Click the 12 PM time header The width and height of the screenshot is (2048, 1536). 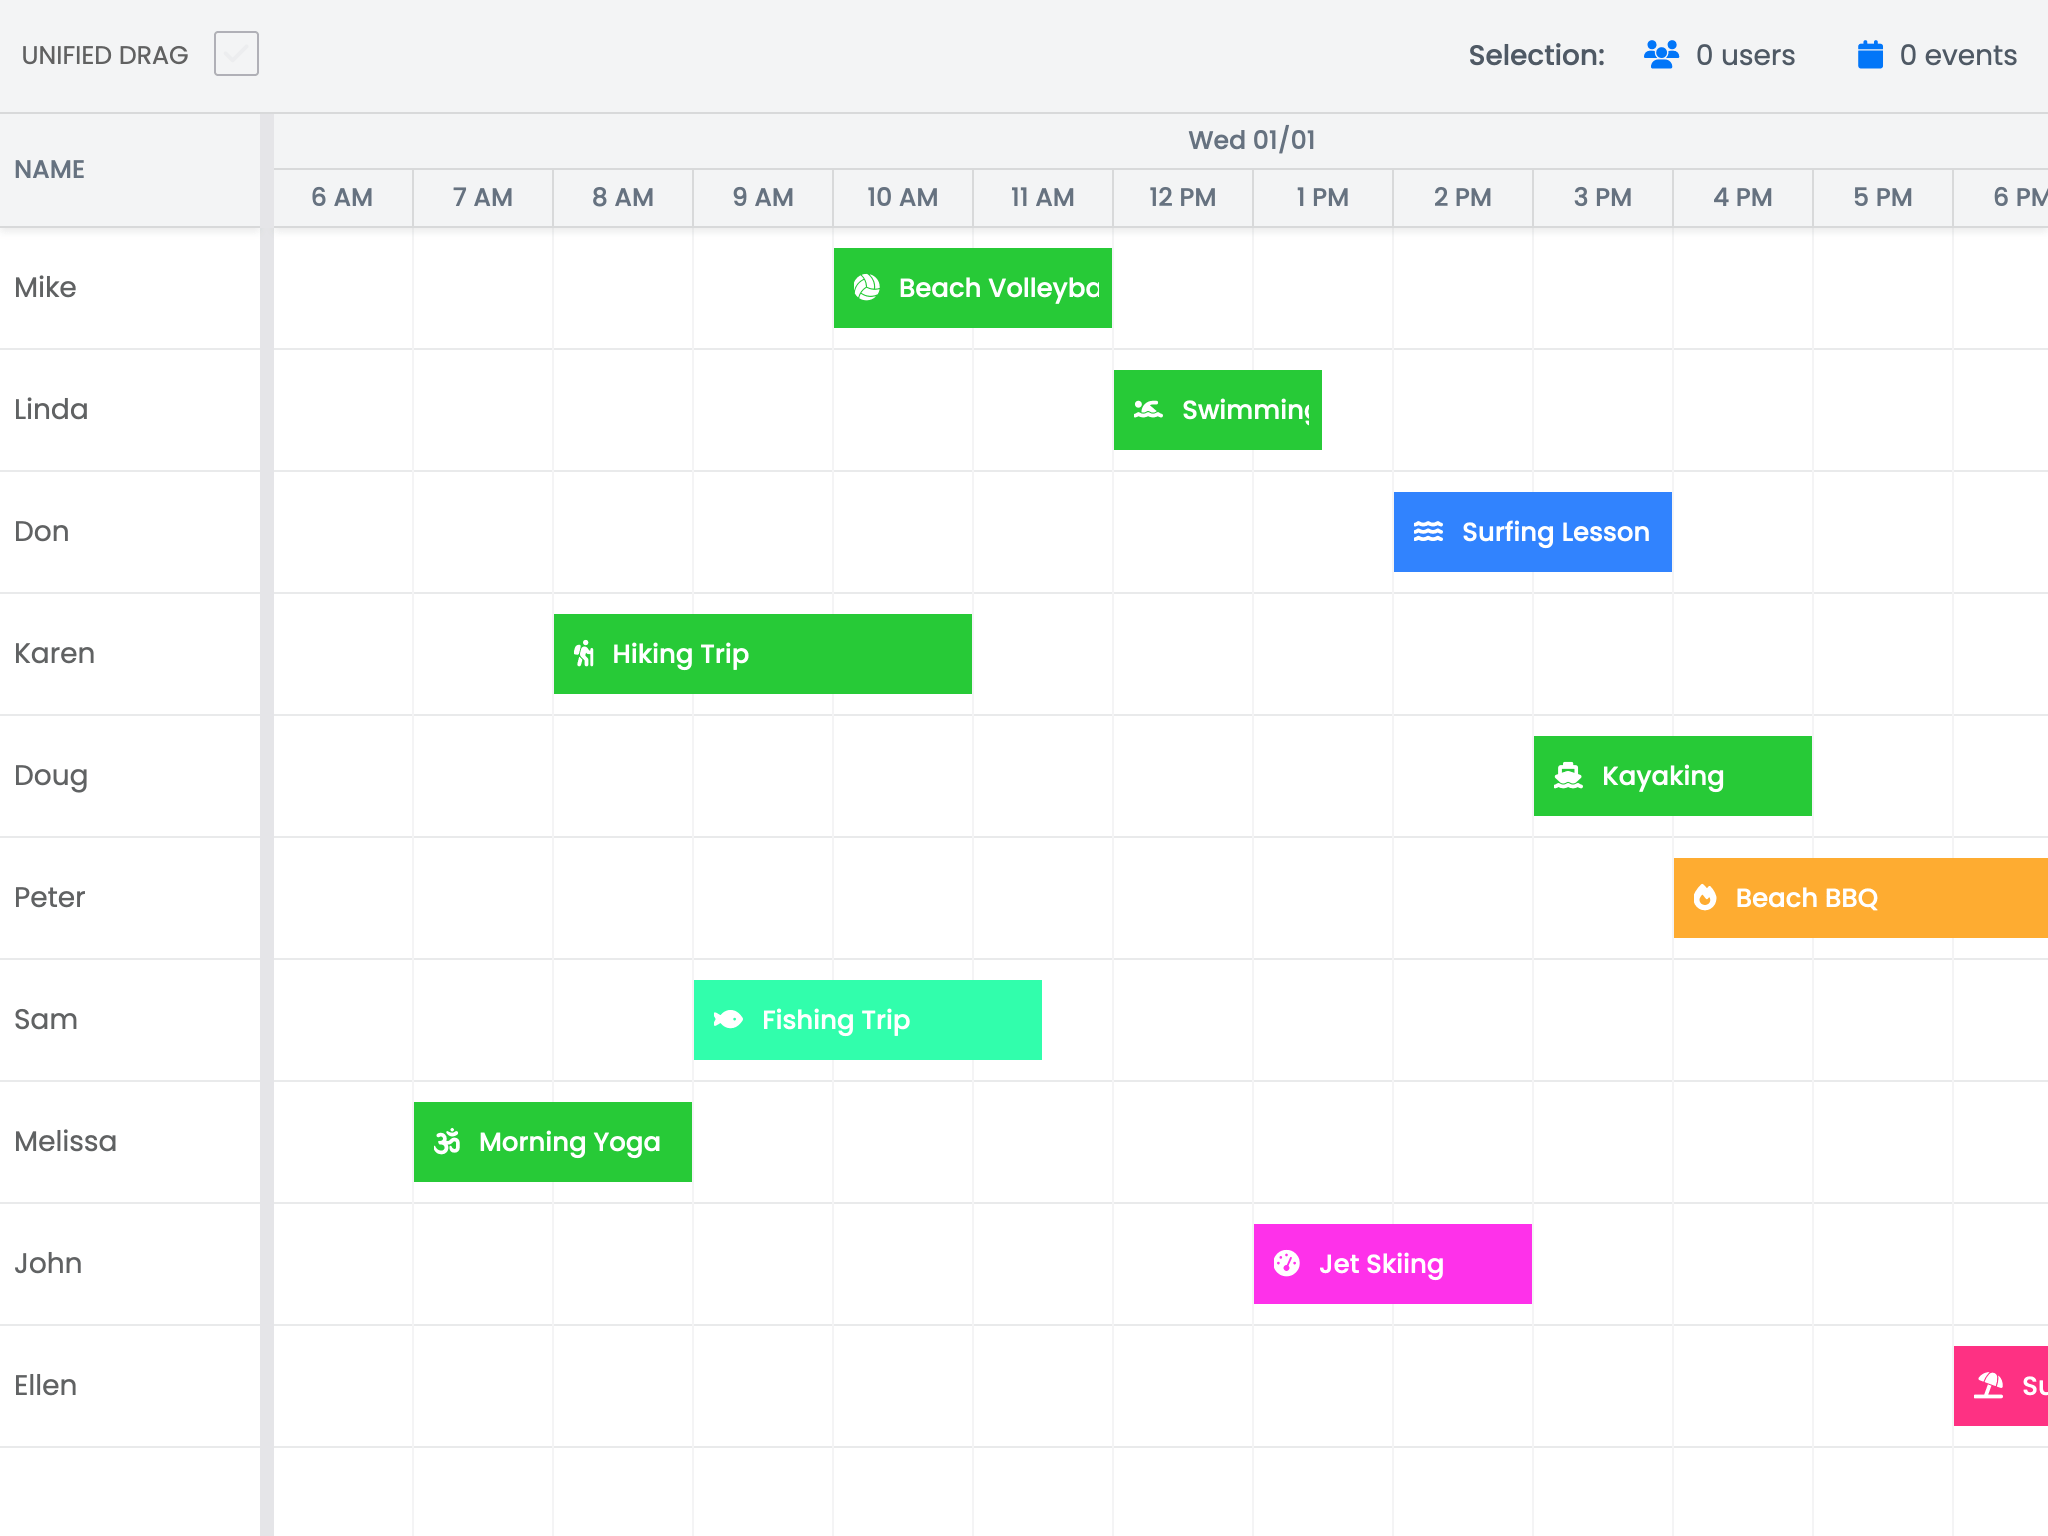tap(1183, 198)
